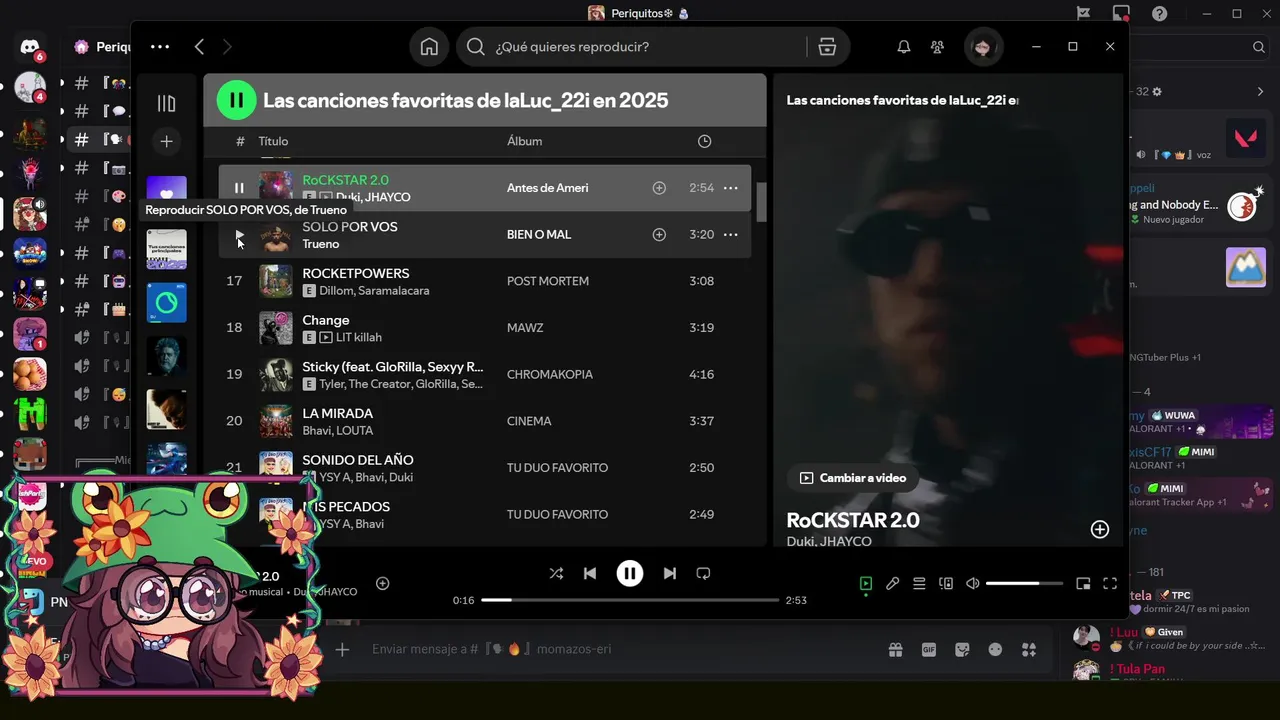Open Discord gift icon in message bar

pos(896,649)
